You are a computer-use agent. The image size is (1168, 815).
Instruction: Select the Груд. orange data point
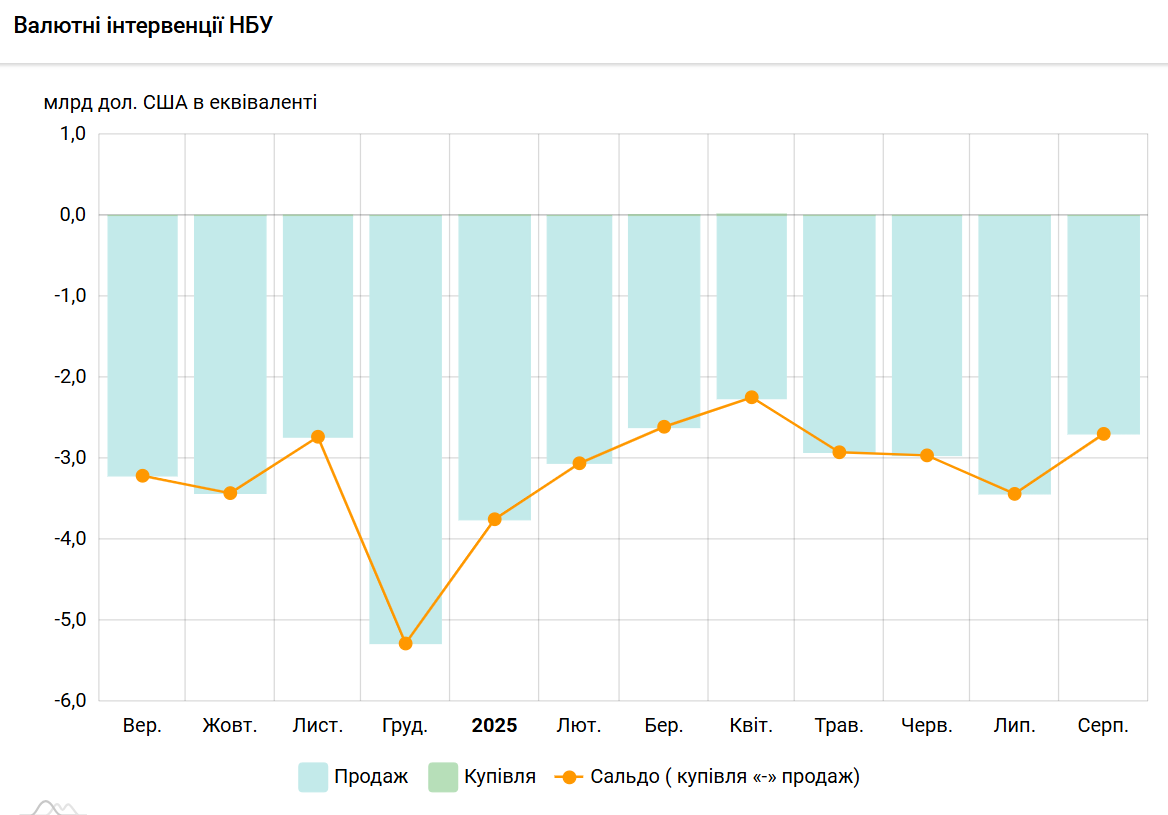point(405,643)
